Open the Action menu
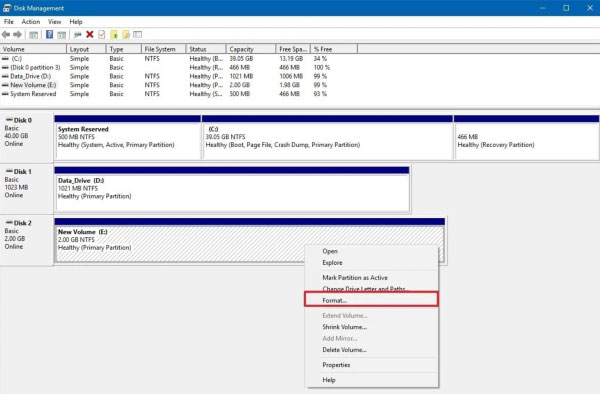600x394 pixels. click(31, 22)
